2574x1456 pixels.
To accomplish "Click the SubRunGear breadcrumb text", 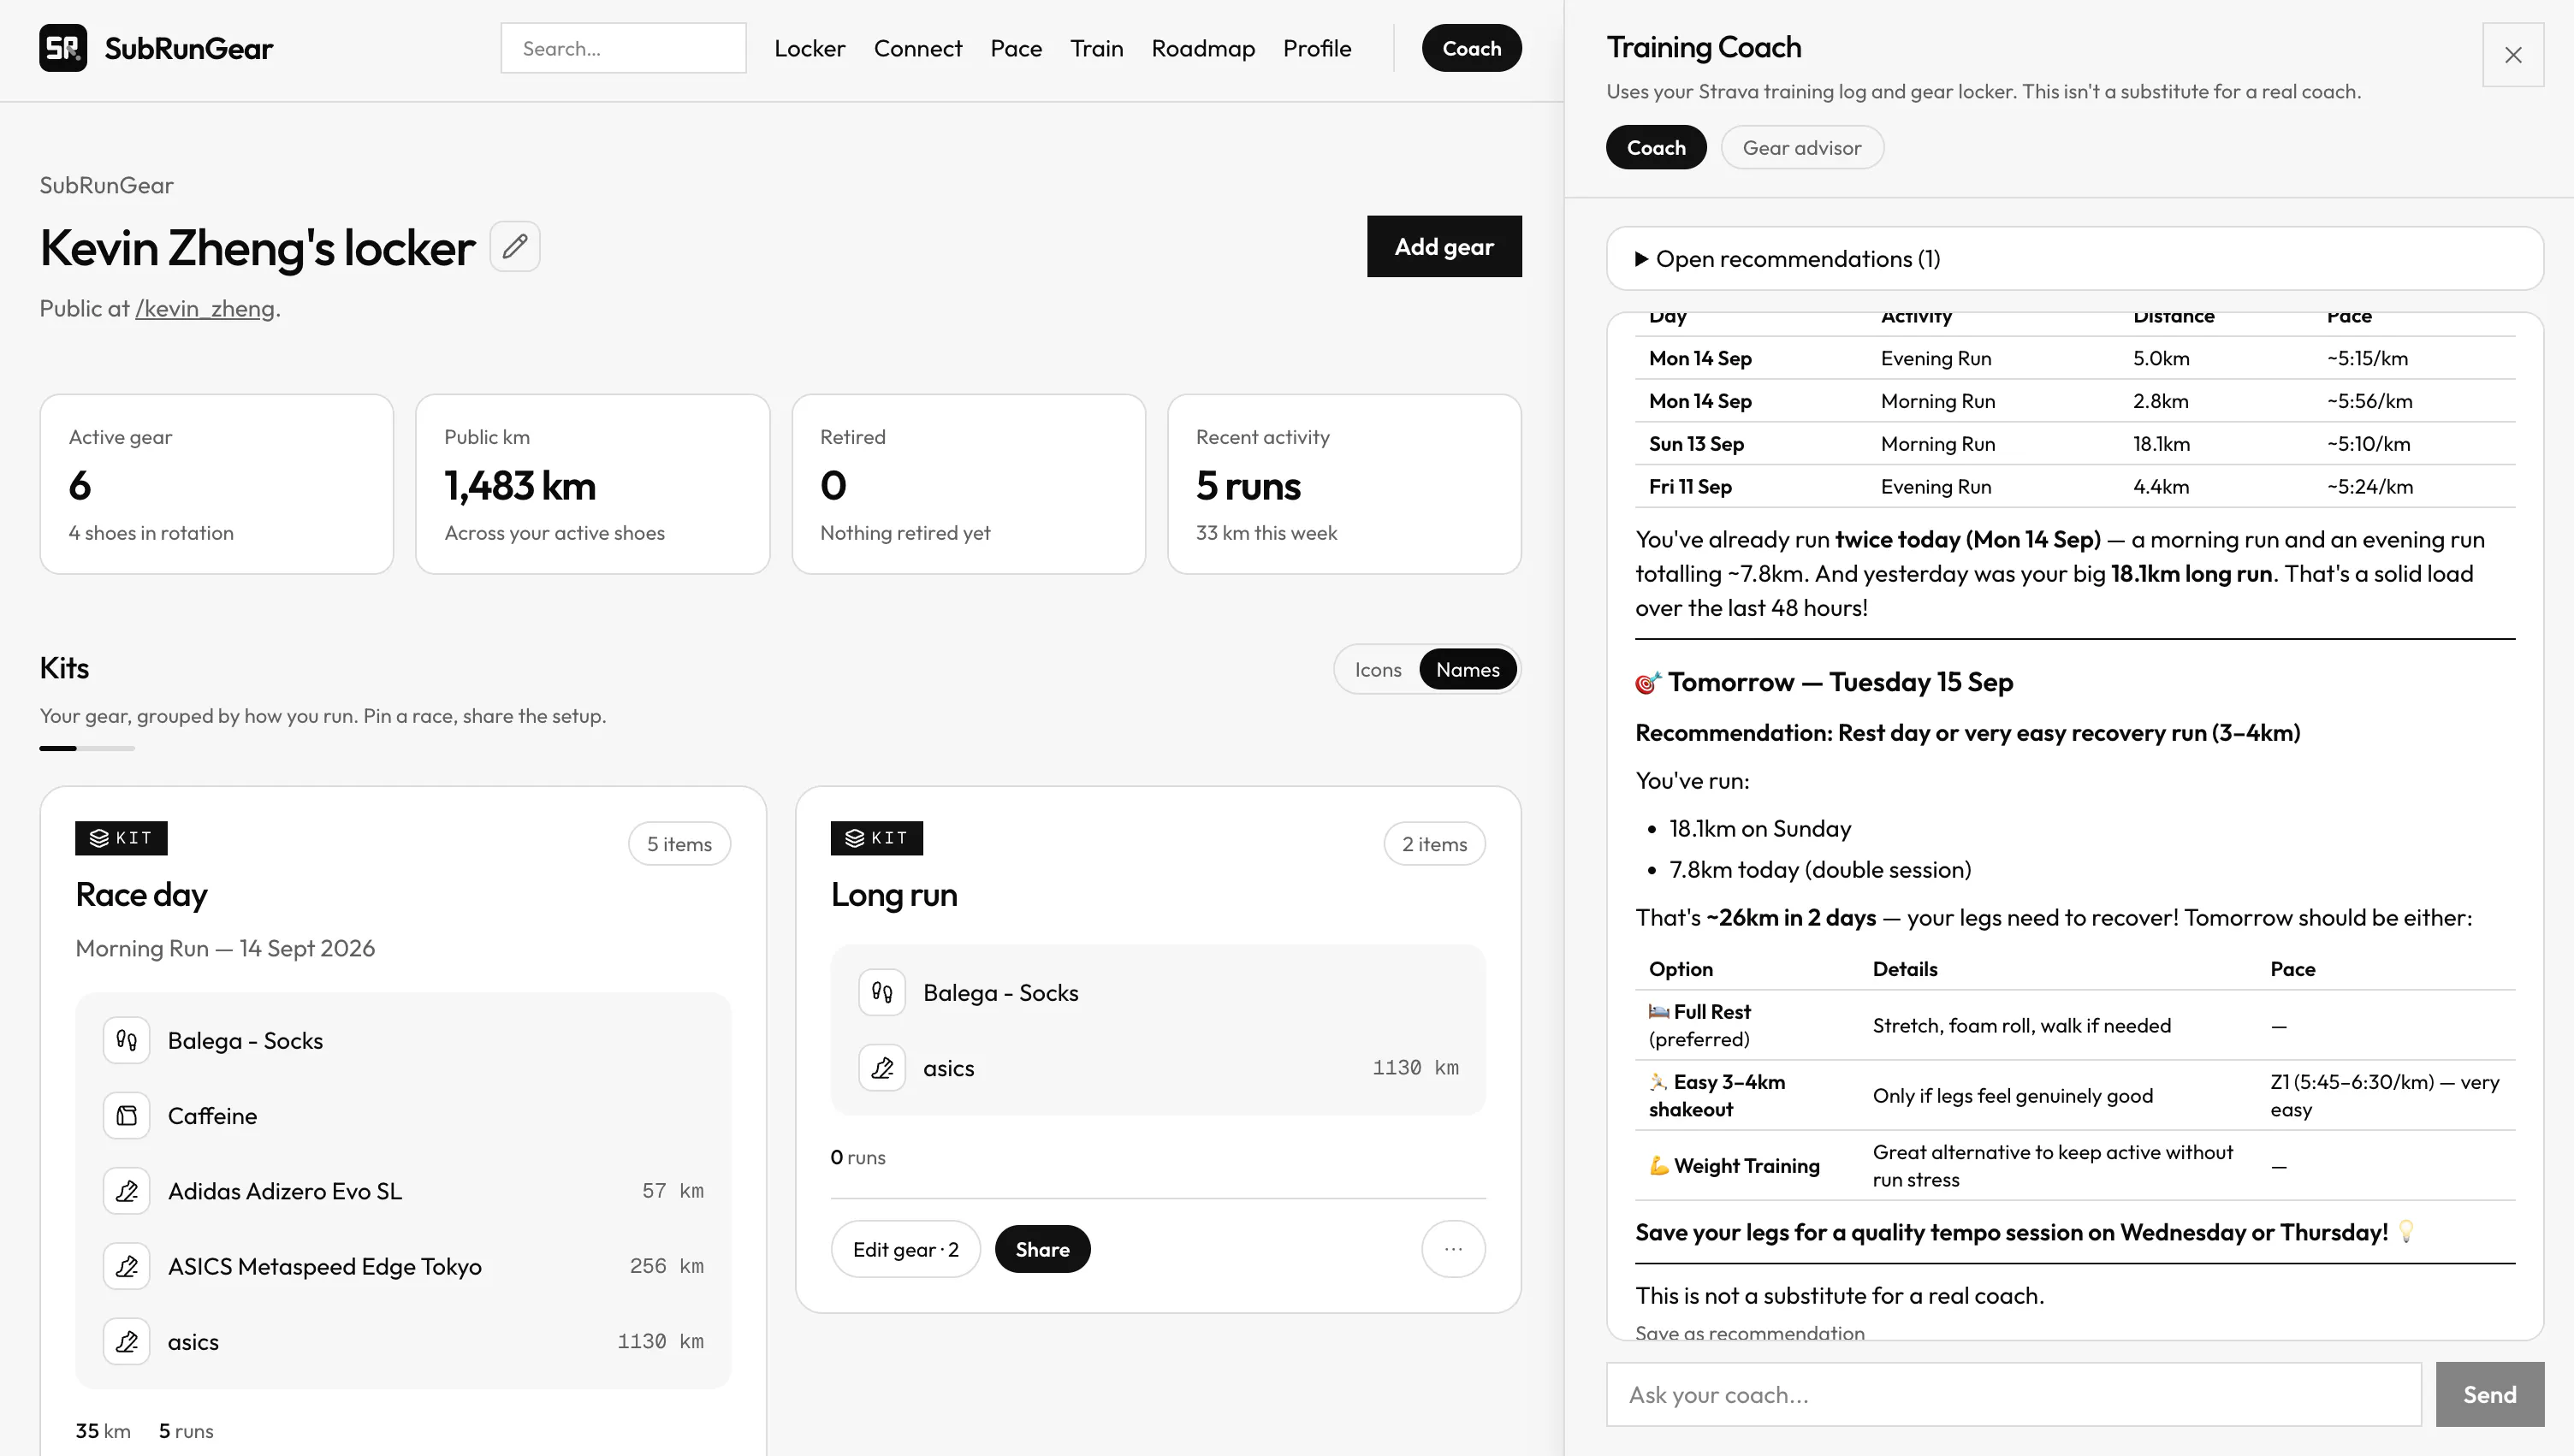I will pos(106,185).
